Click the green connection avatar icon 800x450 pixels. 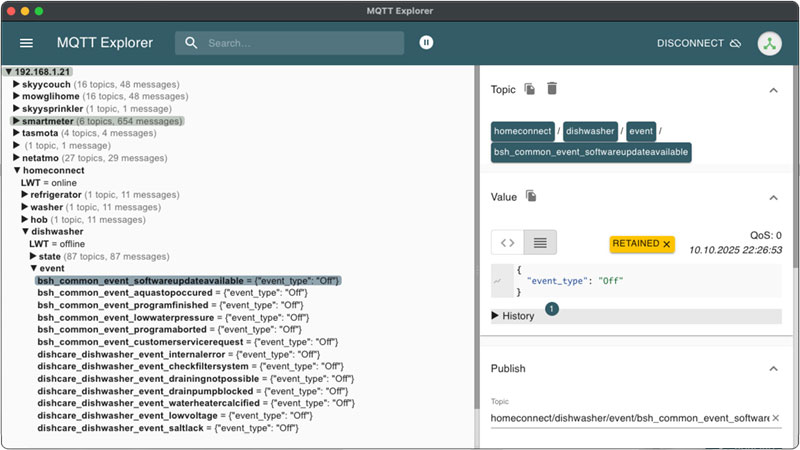(769, 43)
